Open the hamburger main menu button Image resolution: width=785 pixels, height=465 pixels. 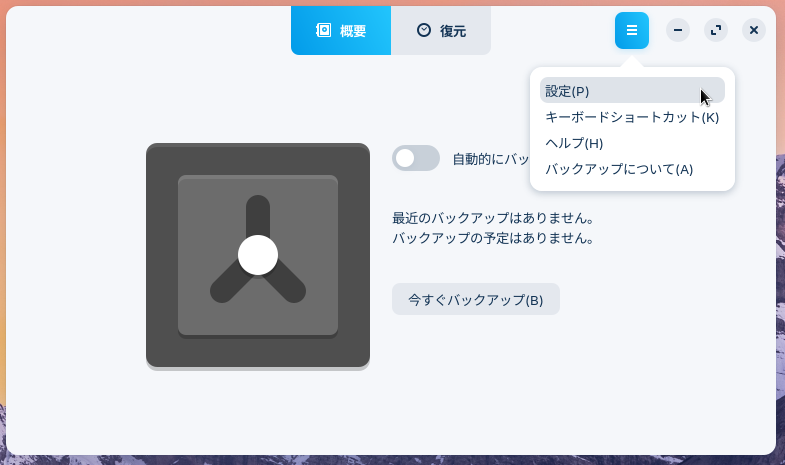click(632, 31)
